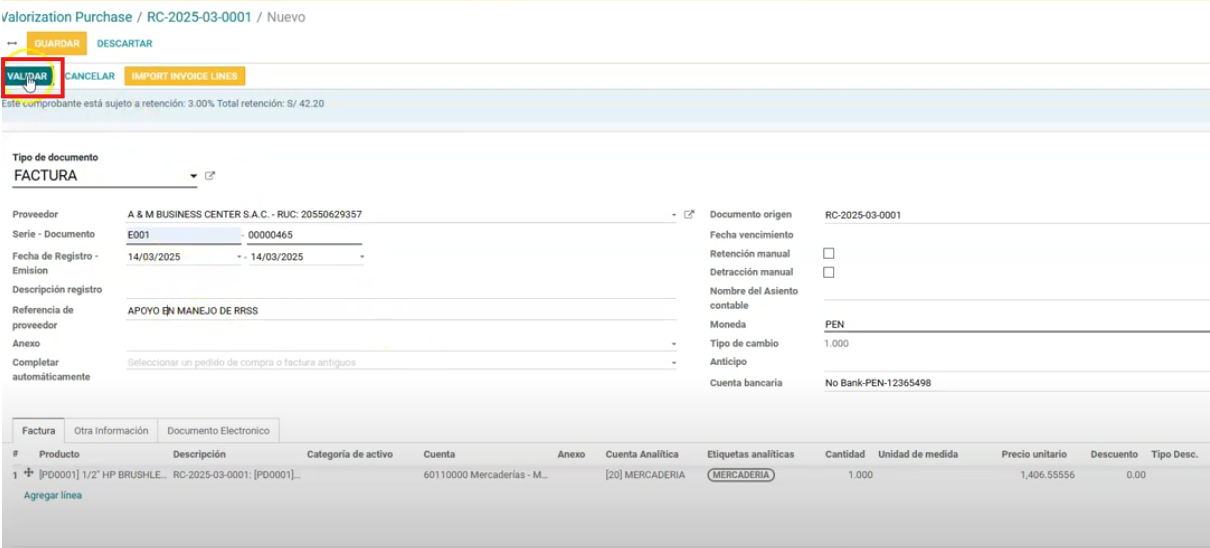Click drag handle on invoice line 1
Screen dimensions: 1210x548
tap(28, 474)
